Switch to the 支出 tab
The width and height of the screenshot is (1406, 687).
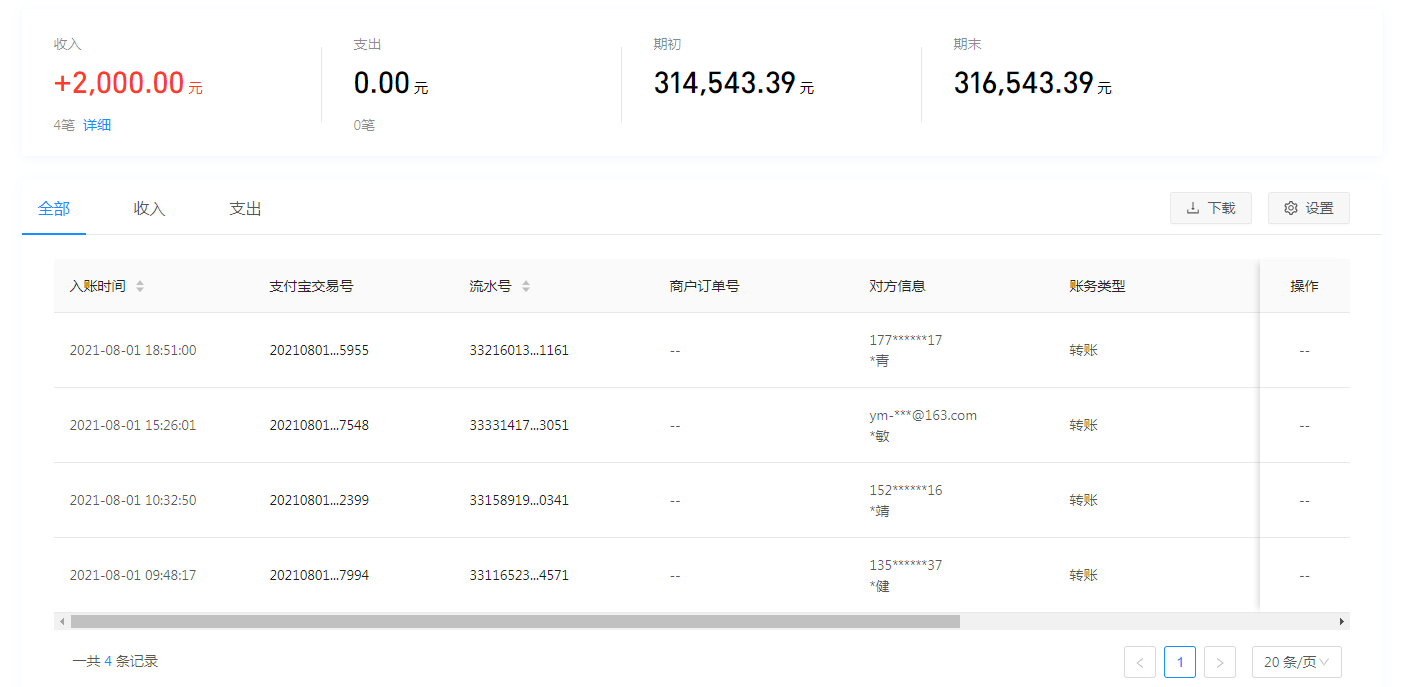(245, 209)
